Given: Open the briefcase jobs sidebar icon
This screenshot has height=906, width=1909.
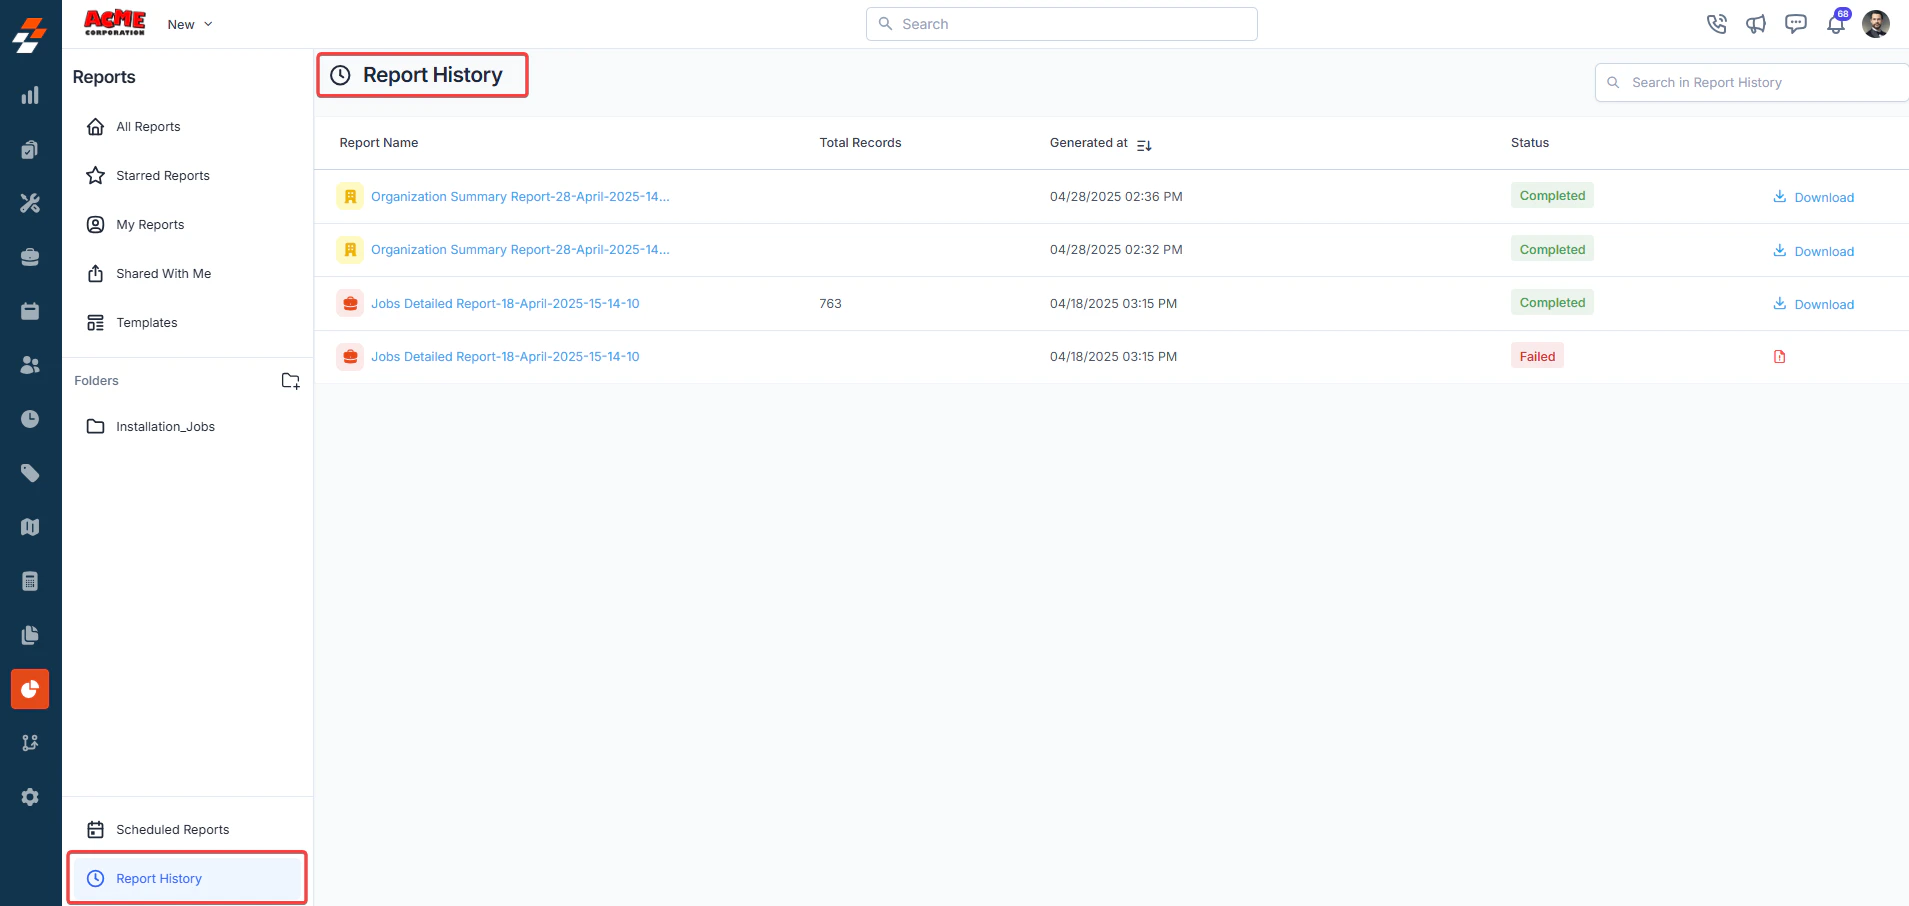Looking at the screenshot, I should pos(30,257).
